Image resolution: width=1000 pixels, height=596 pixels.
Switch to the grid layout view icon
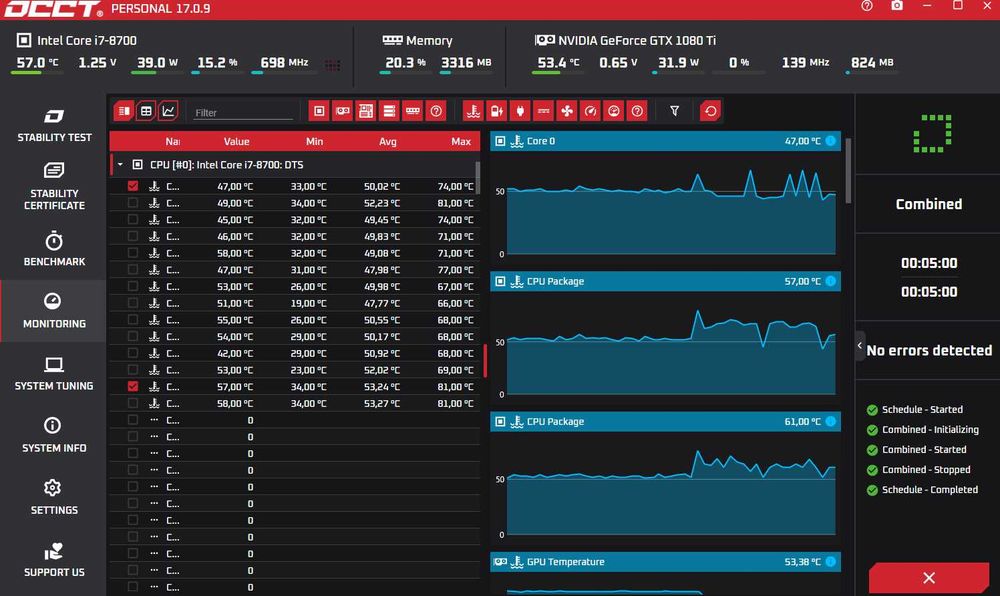pyautogui.click(x=146, y=111)
